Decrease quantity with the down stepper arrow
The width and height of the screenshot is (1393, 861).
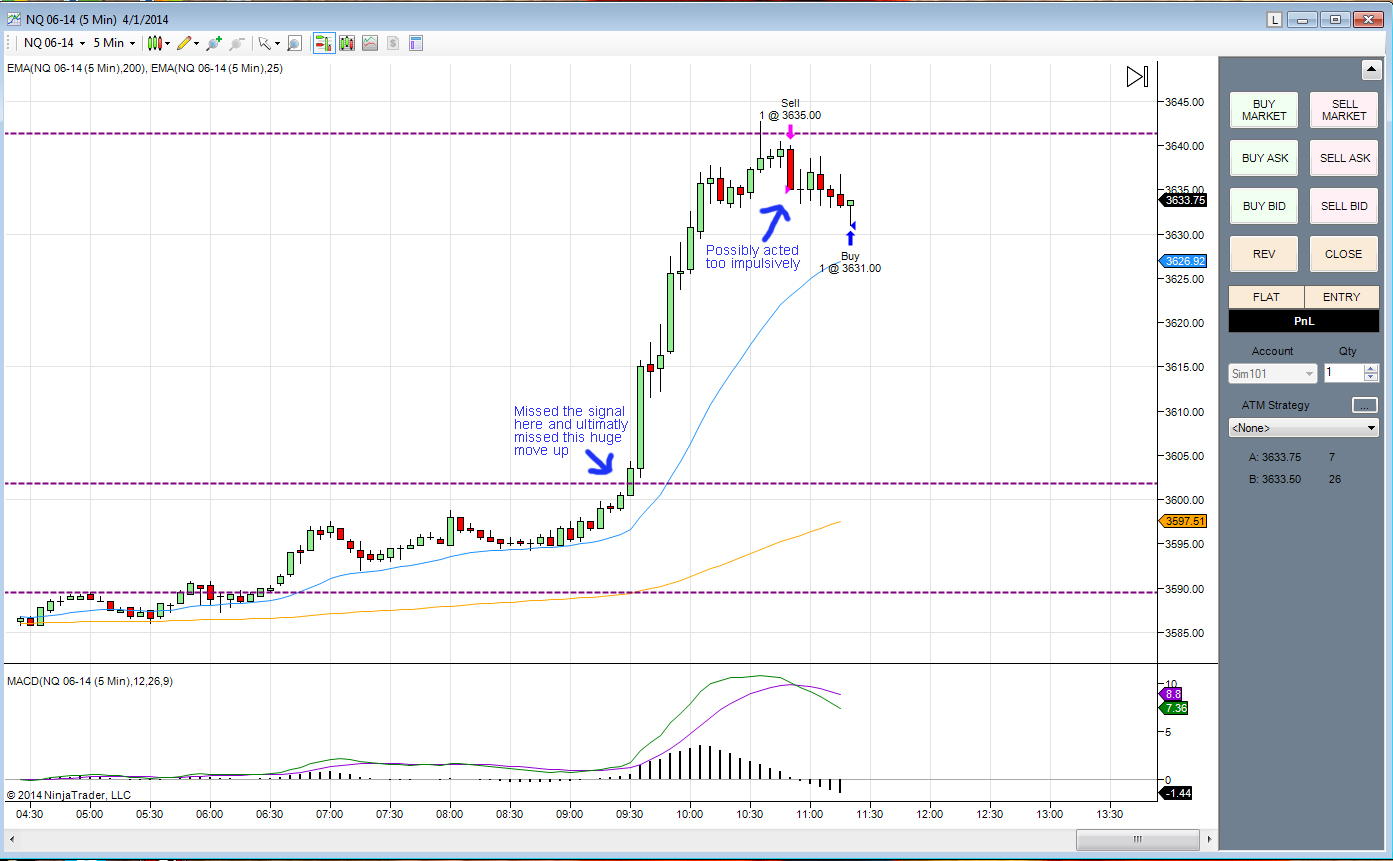(x=1371, y=378)
